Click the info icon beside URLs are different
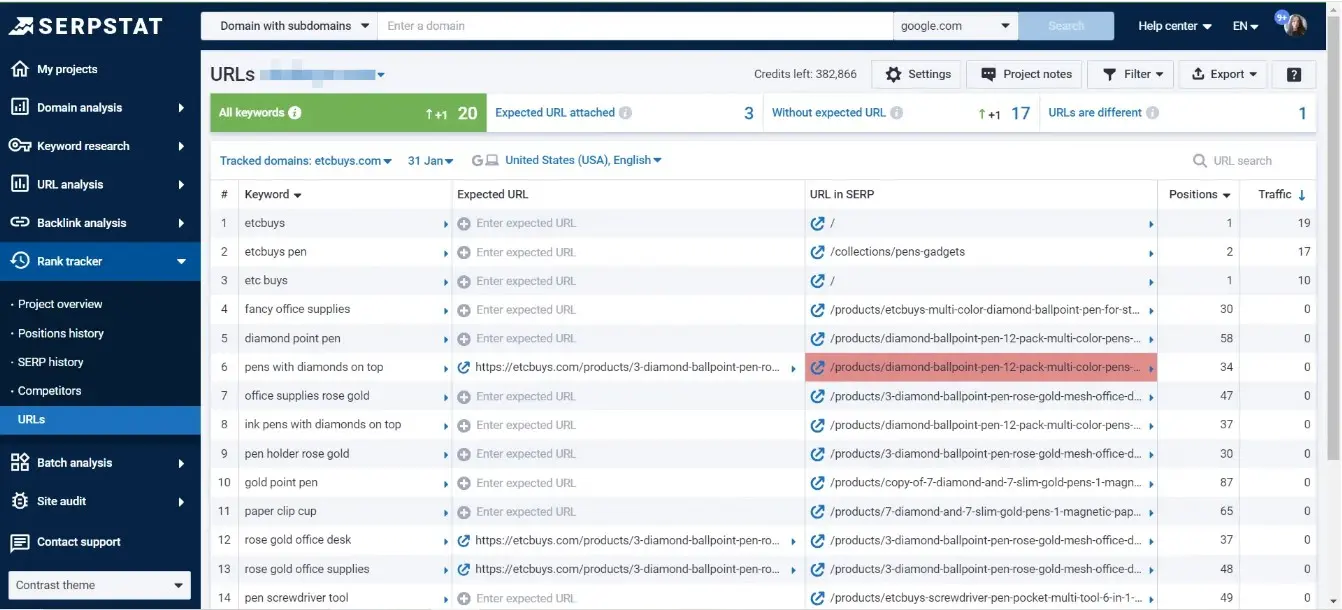The width and height of the screenshot is (1342, 610). pos(1153,113)
